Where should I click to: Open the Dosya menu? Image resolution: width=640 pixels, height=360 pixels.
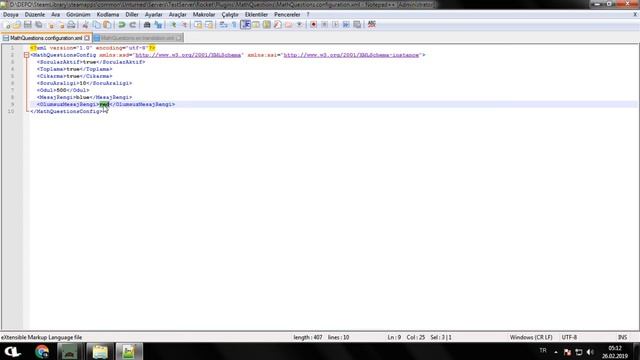tap(11, 14)
